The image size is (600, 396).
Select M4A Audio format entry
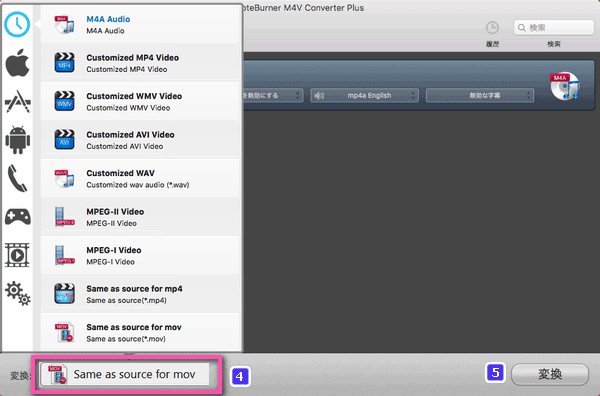[x=140, y=24]
